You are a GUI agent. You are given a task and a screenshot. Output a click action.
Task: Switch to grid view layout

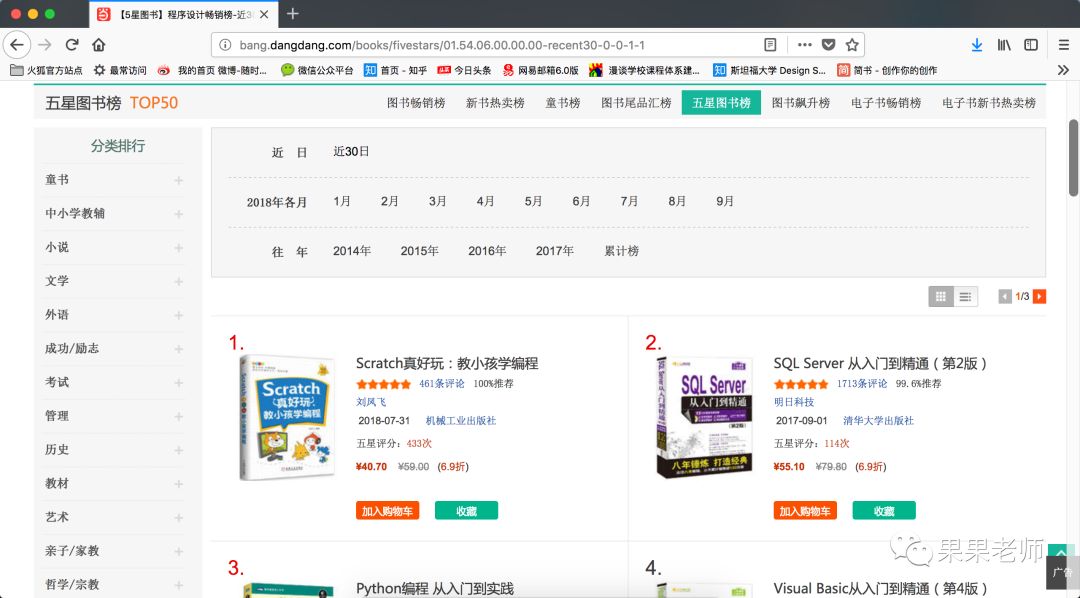[941, 297]
